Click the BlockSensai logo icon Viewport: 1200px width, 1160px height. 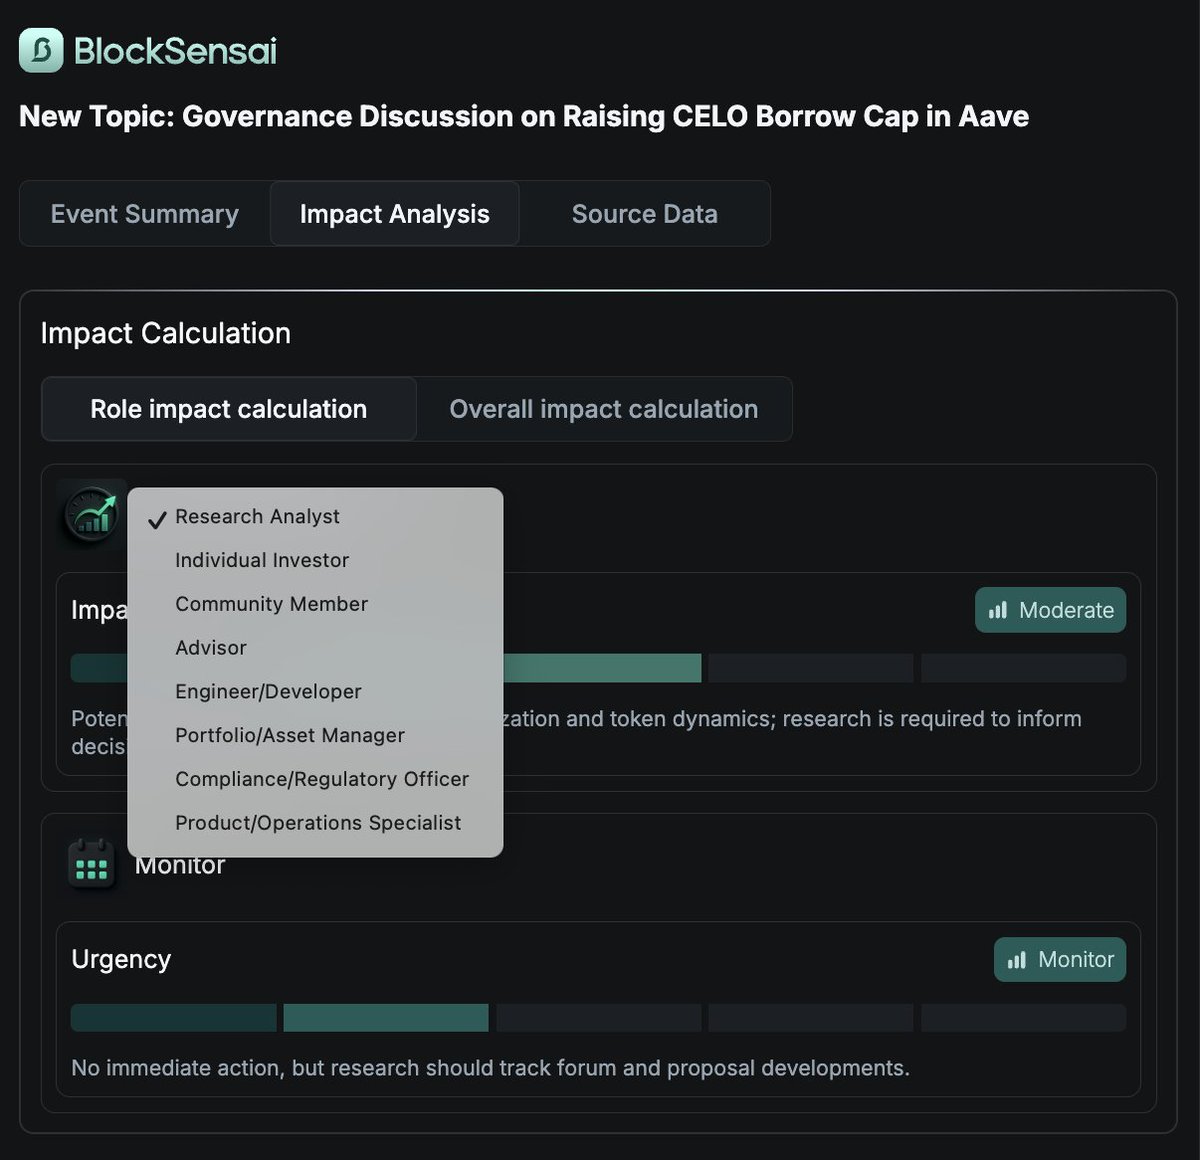[41, 50]
